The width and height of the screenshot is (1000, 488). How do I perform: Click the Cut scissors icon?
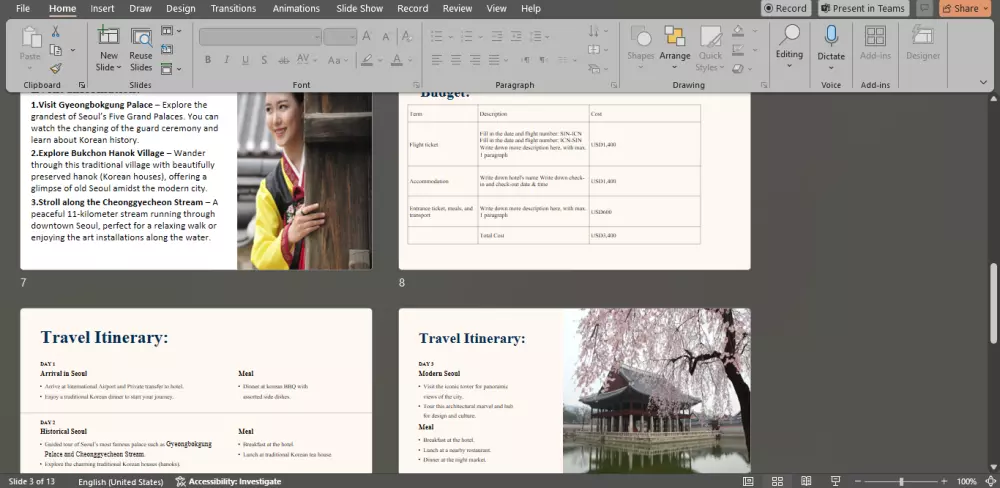click(x=56, y=32)
